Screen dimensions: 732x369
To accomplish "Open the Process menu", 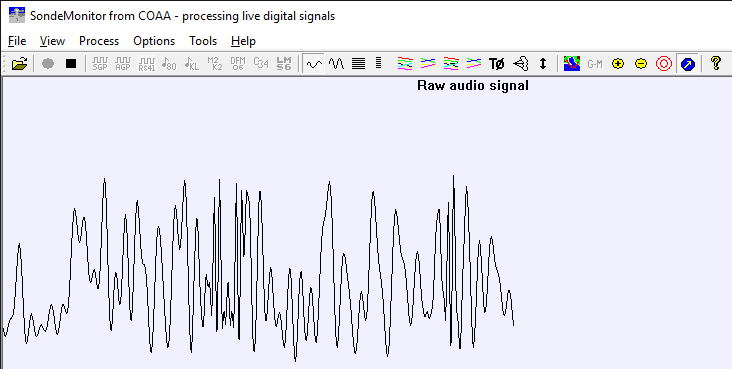I will [x=99, y=41].
